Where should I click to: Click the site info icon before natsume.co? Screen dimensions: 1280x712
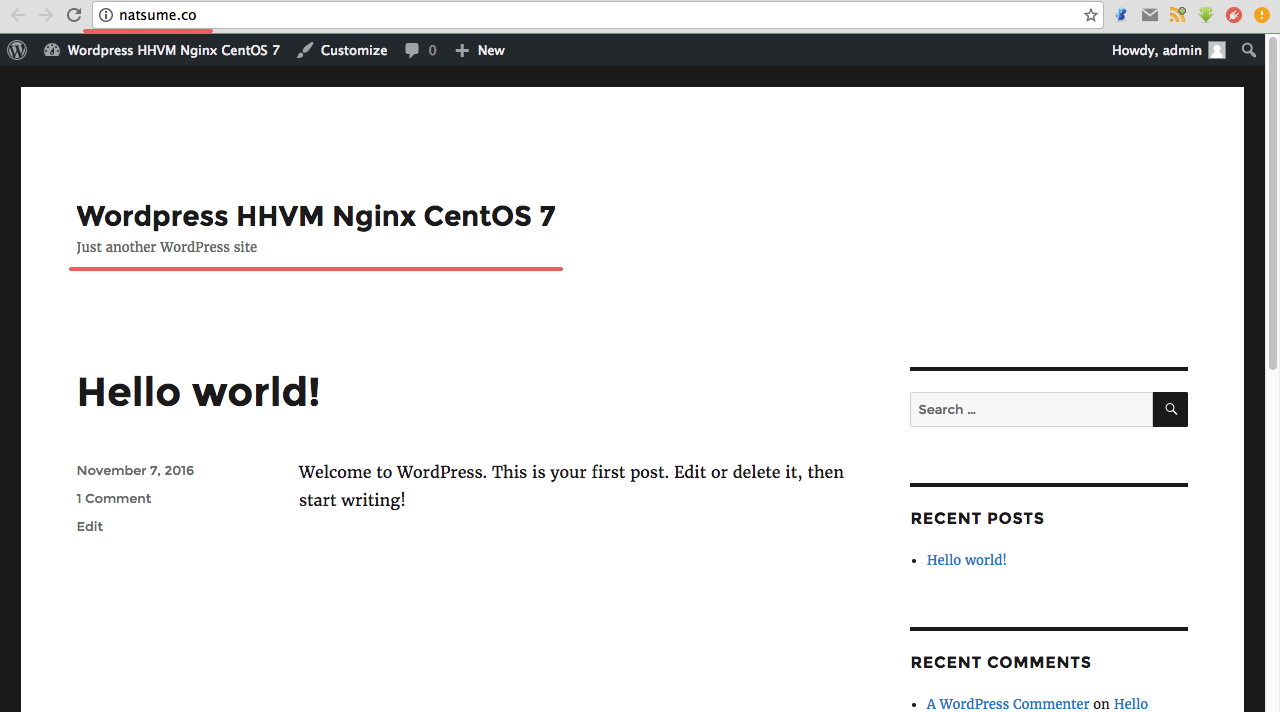coord(106,15)
